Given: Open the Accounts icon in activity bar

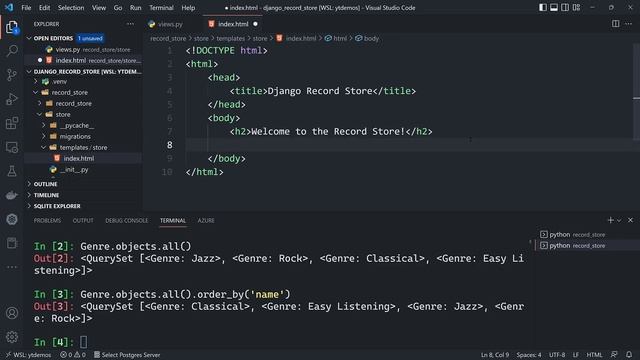Looking at the screenshot, I should tap(12, 313).
